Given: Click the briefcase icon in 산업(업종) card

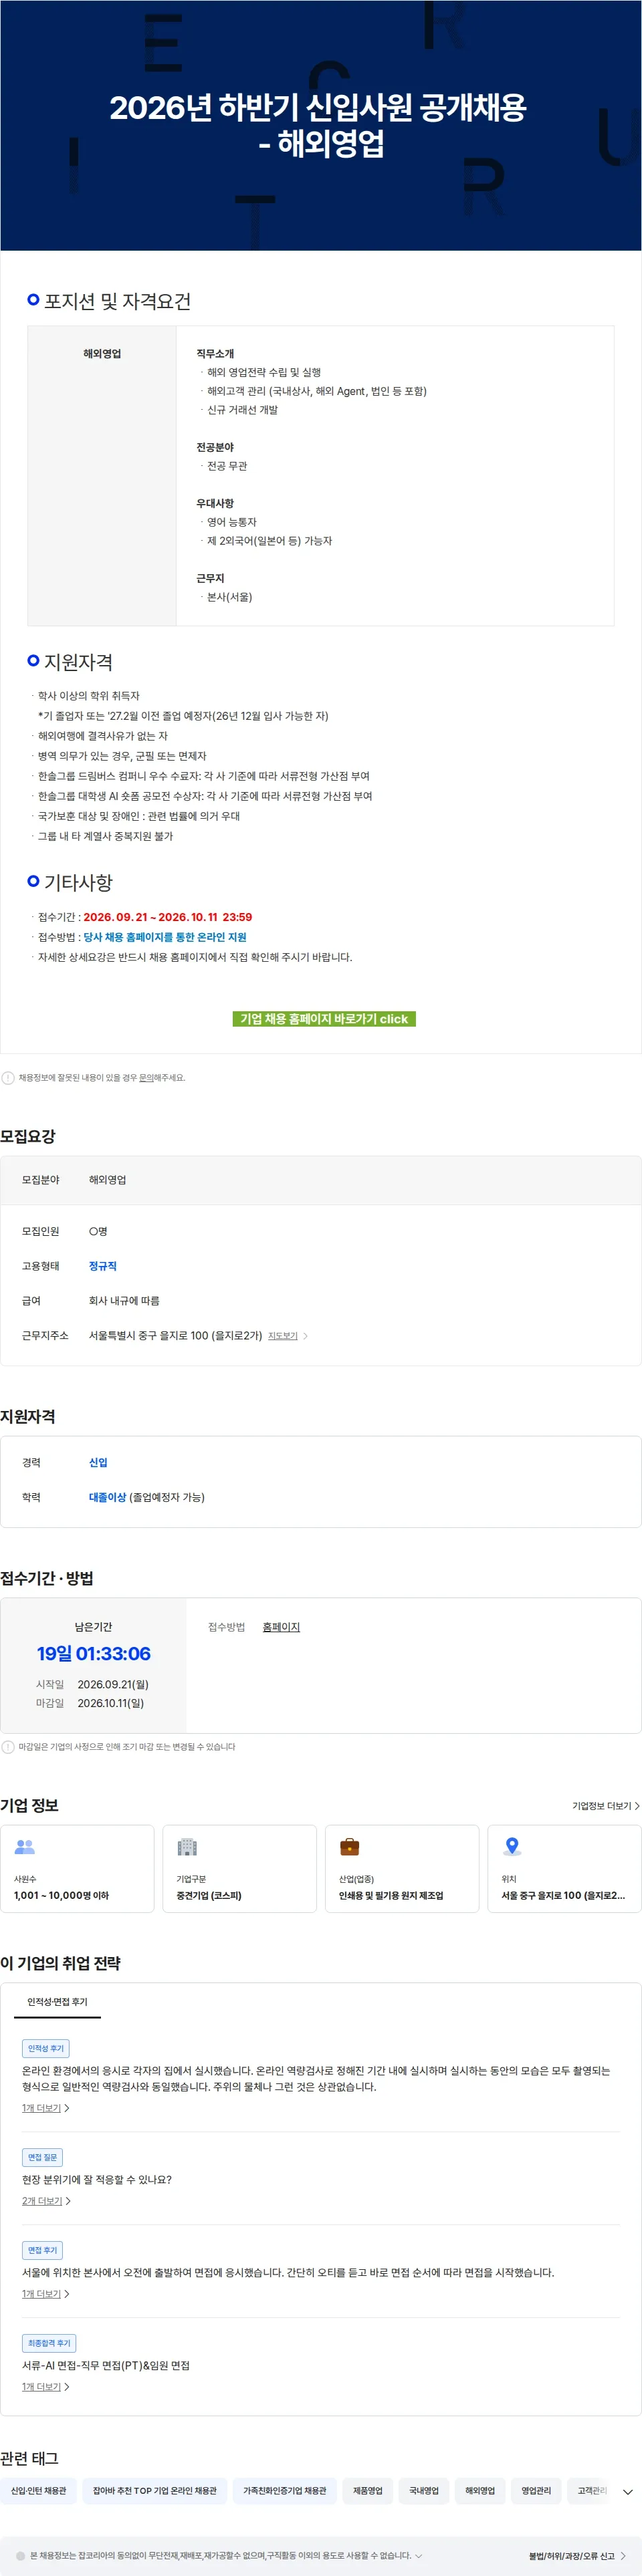Looking at the screenshot, I should pyautogui.click(x=349, y=1846).
